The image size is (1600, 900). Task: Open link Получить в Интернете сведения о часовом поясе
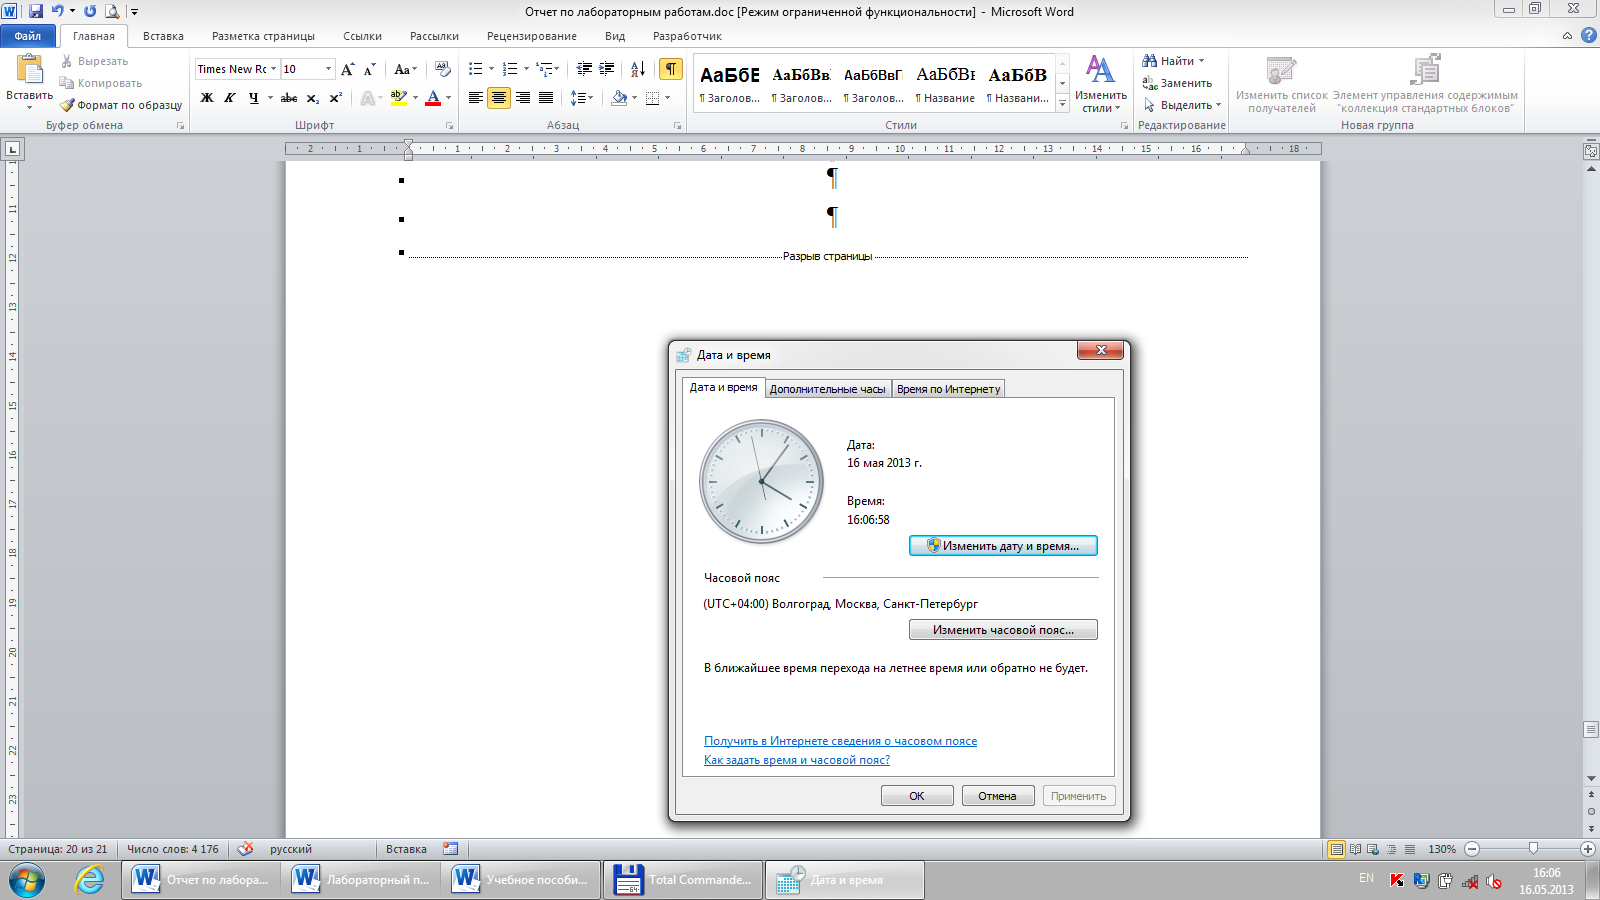tap(840, 741)
